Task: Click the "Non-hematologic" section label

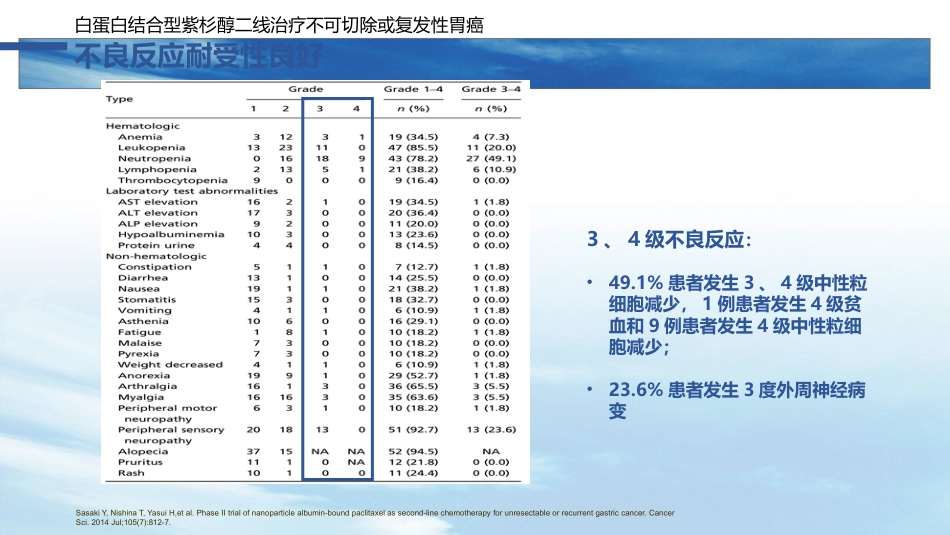Action: (156, 256)
